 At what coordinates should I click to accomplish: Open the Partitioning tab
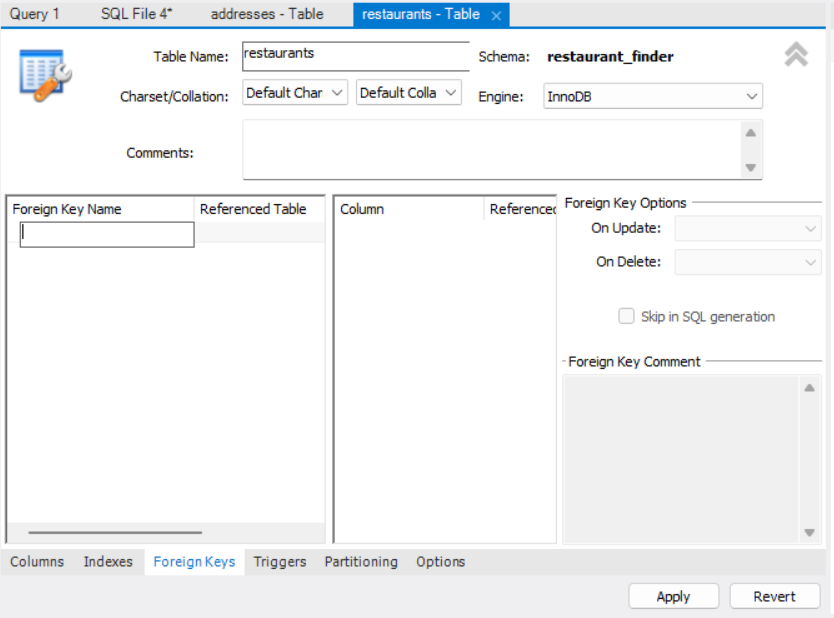(361, 562)
